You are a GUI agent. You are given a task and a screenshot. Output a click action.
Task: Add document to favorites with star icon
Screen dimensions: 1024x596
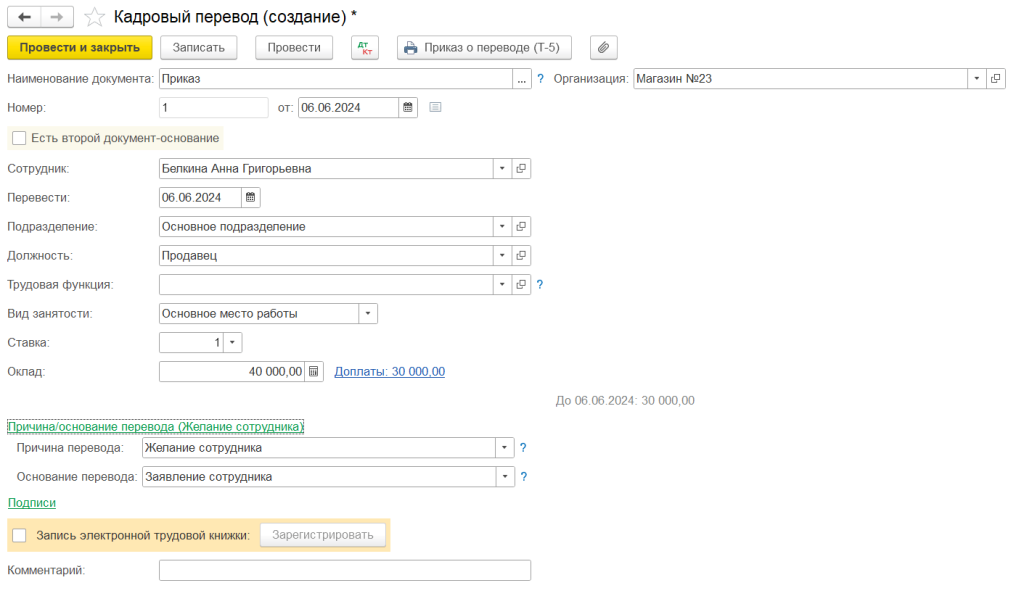[94, 17]
